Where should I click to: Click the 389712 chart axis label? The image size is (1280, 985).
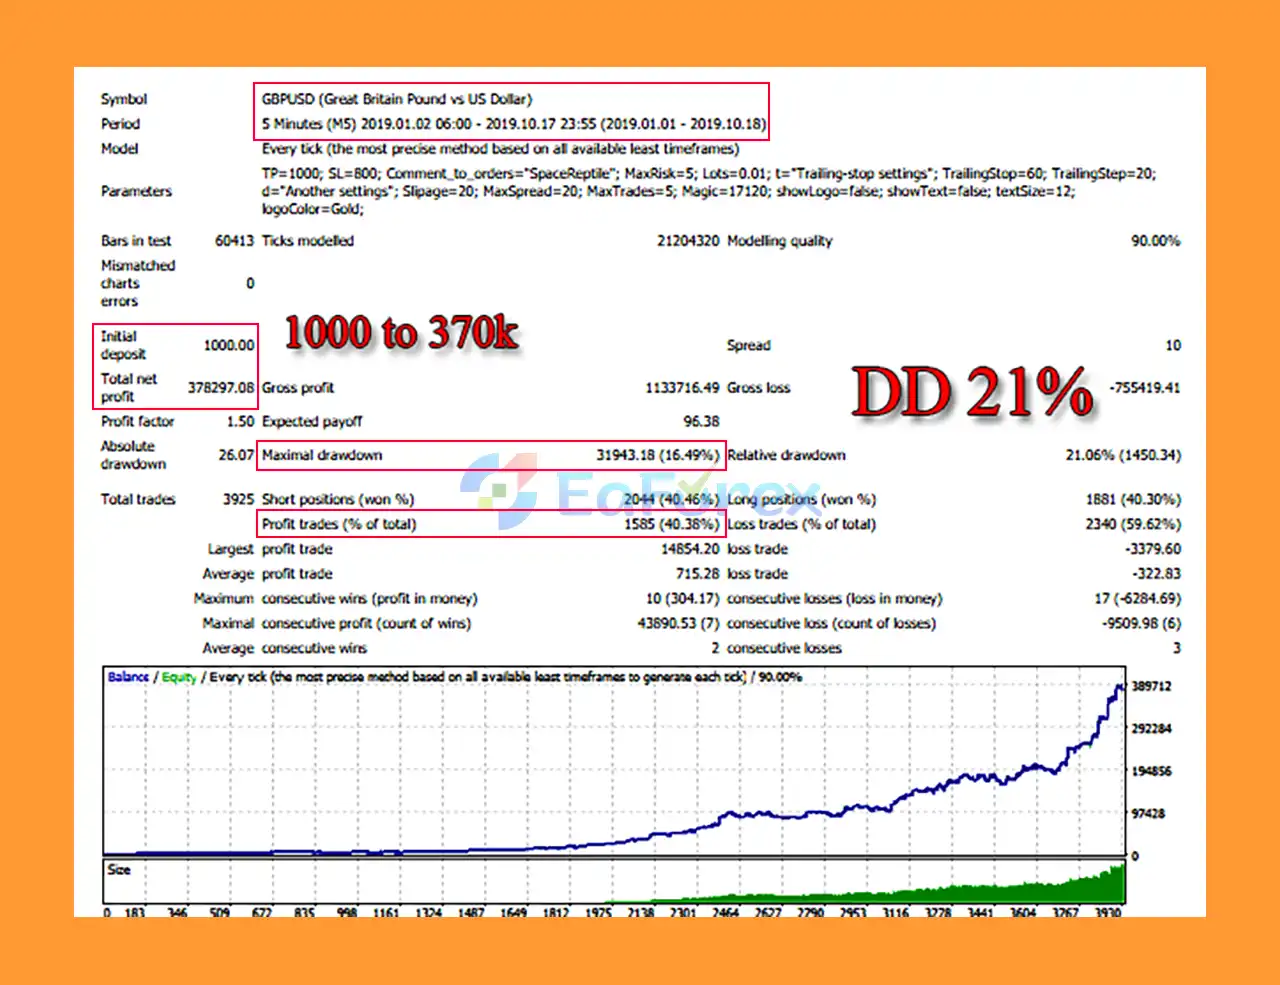point(1151,686)
